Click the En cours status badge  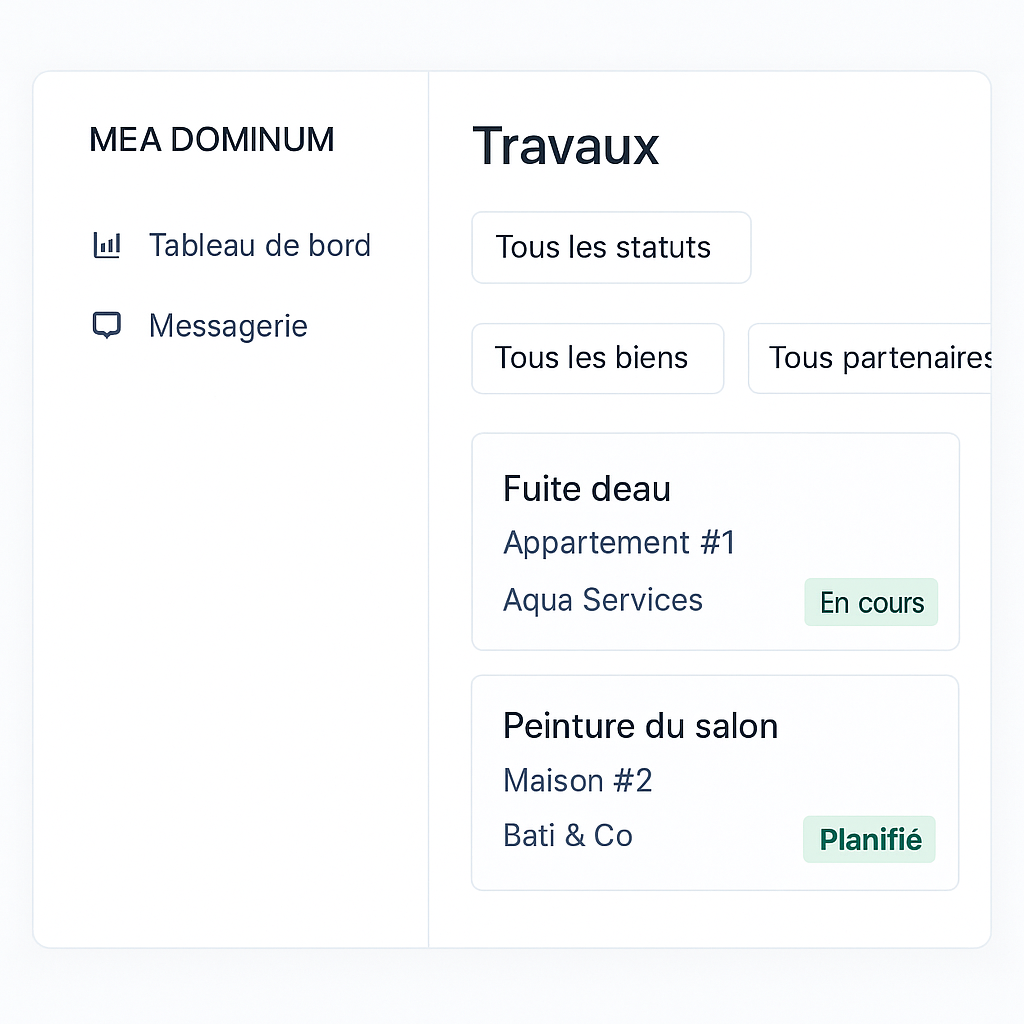click(871, 602)
